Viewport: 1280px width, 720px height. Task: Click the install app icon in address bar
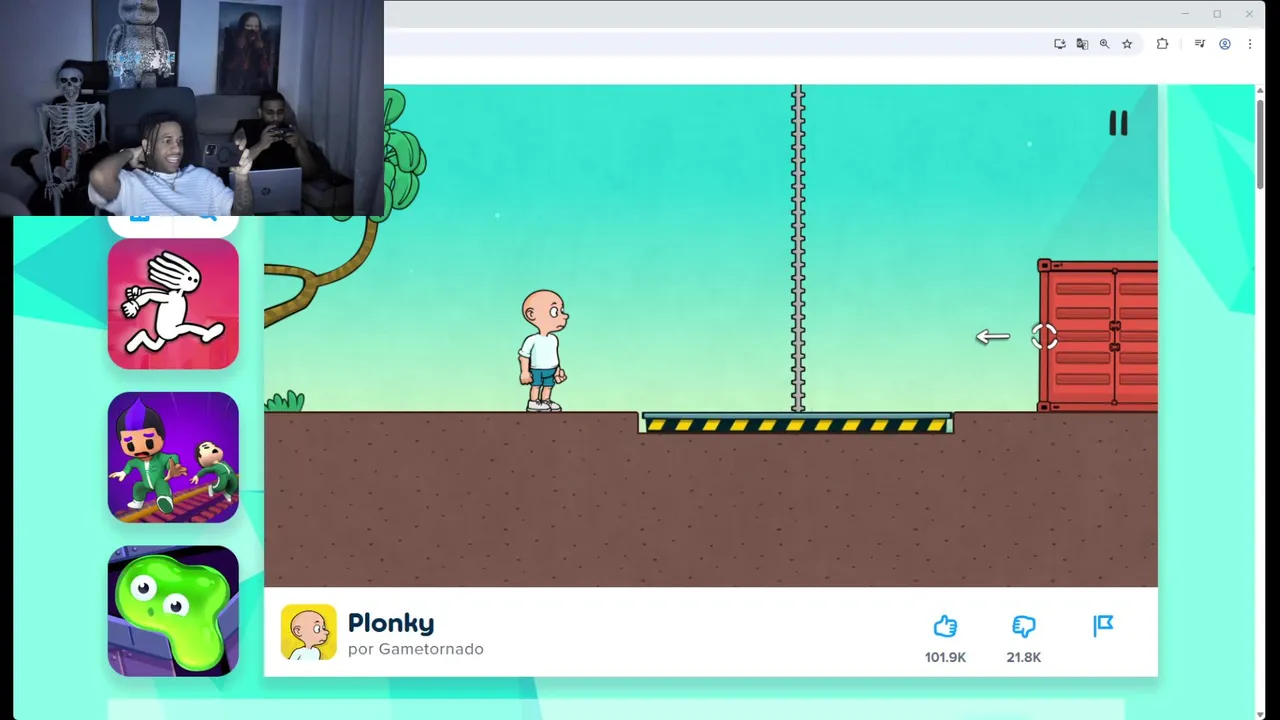click(x=1059, y=44)
